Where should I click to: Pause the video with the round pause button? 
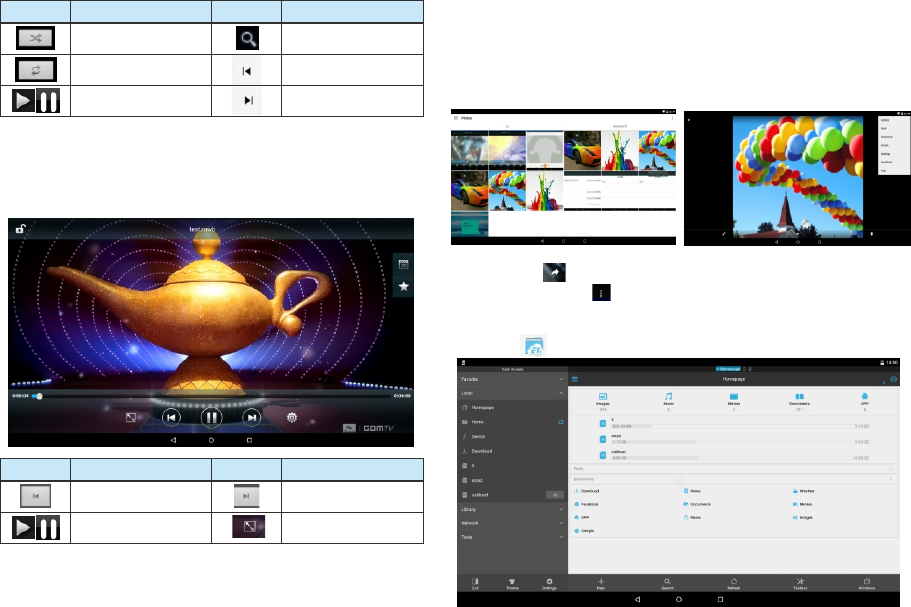[211, 417]
